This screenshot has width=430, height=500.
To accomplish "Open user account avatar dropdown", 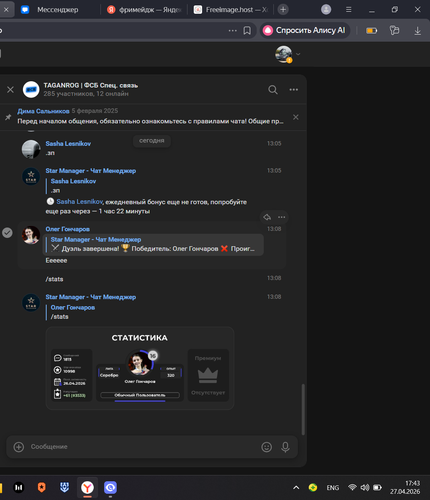I will [x=288, y=54].
